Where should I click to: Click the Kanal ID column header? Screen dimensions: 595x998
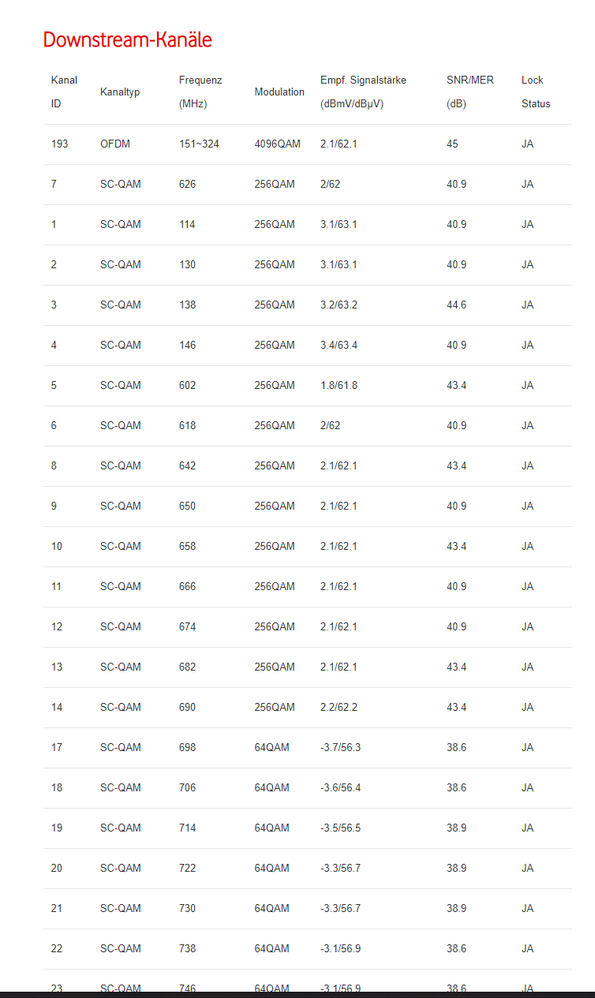[x=64, y=92]
